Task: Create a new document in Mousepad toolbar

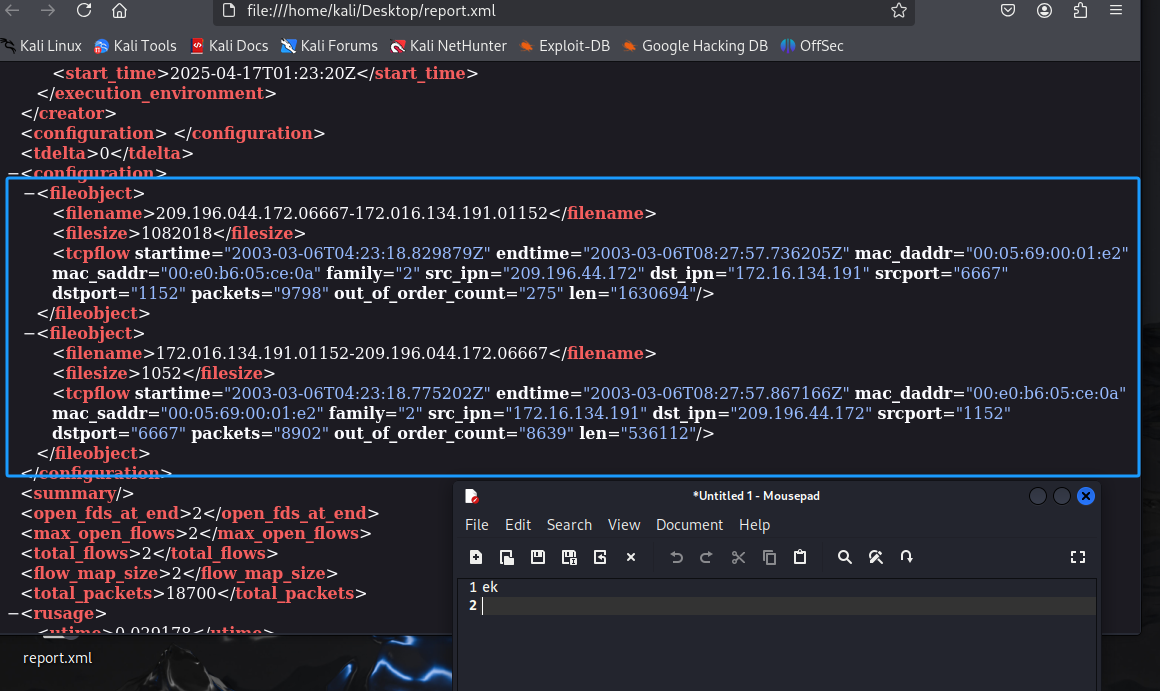Action: (x=476, y=557)
